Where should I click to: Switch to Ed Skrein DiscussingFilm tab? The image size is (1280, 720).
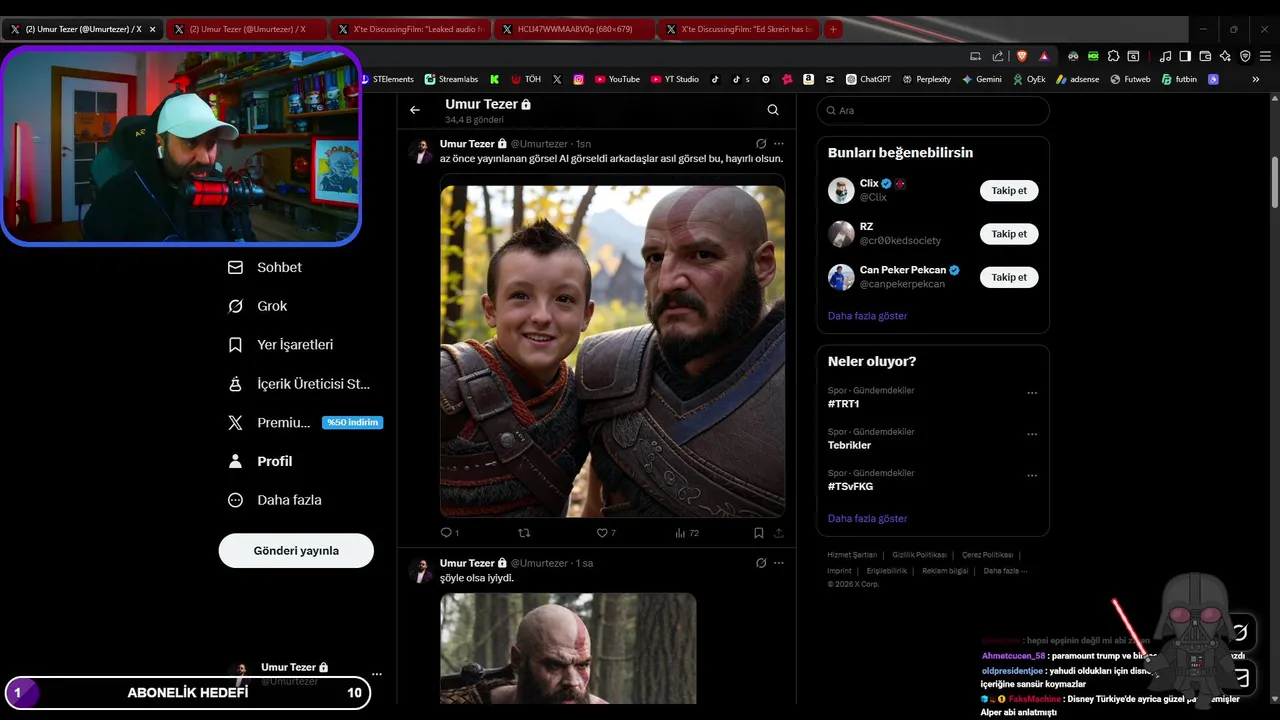(739, 29)
